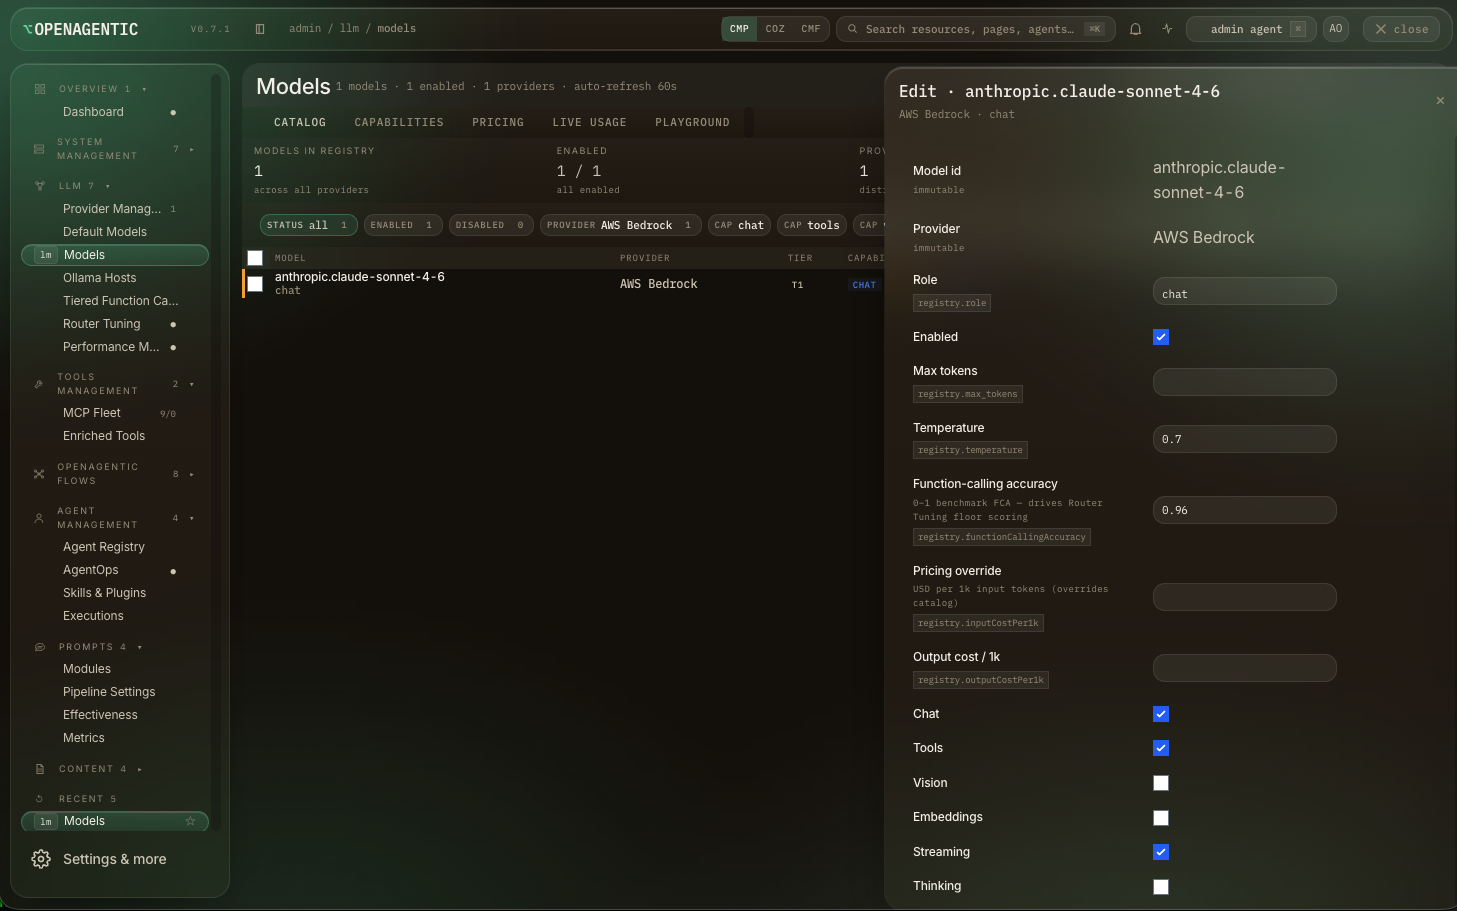Viewport: 1457px width, 911px height.
Task: Click the Agent Management person icon
Action: pyautogui.click(x=39, y=518)
